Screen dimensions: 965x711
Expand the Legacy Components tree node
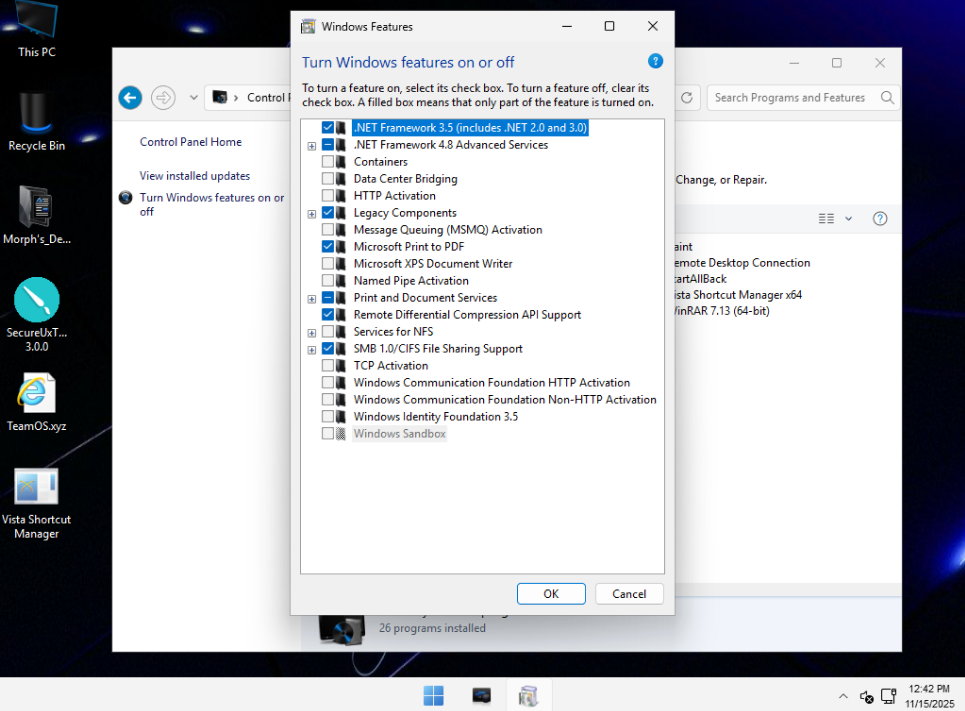point(312,214)
